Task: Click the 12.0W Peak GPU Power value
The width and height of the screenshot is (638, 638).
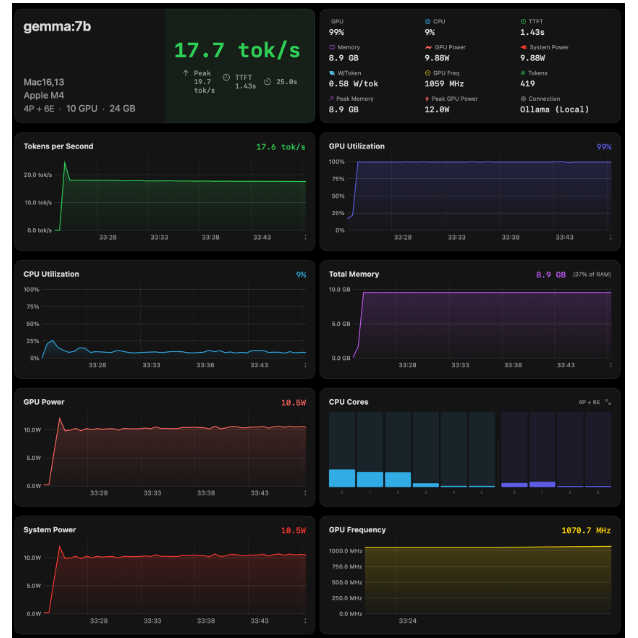Action: click(437, 109)
